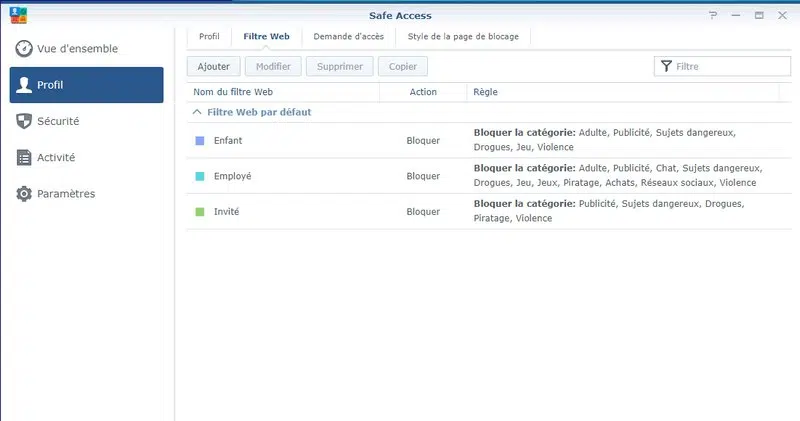Close the Safe Access window
The width and height of the screenshot is (800, 421).
(x=782, y=15)
